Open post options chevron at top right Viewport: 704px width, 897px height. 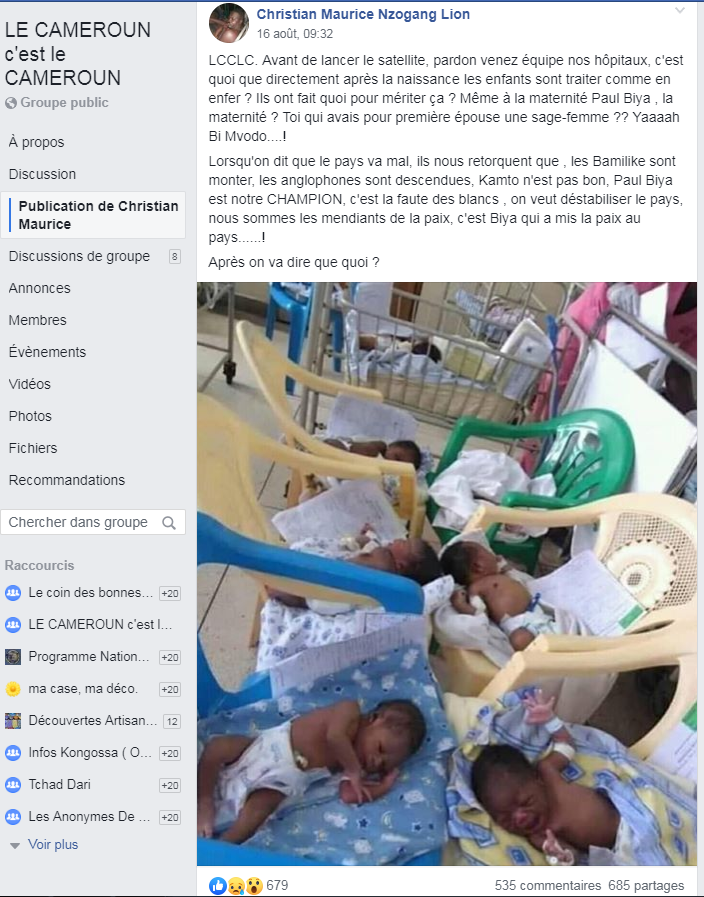[679, 10]
